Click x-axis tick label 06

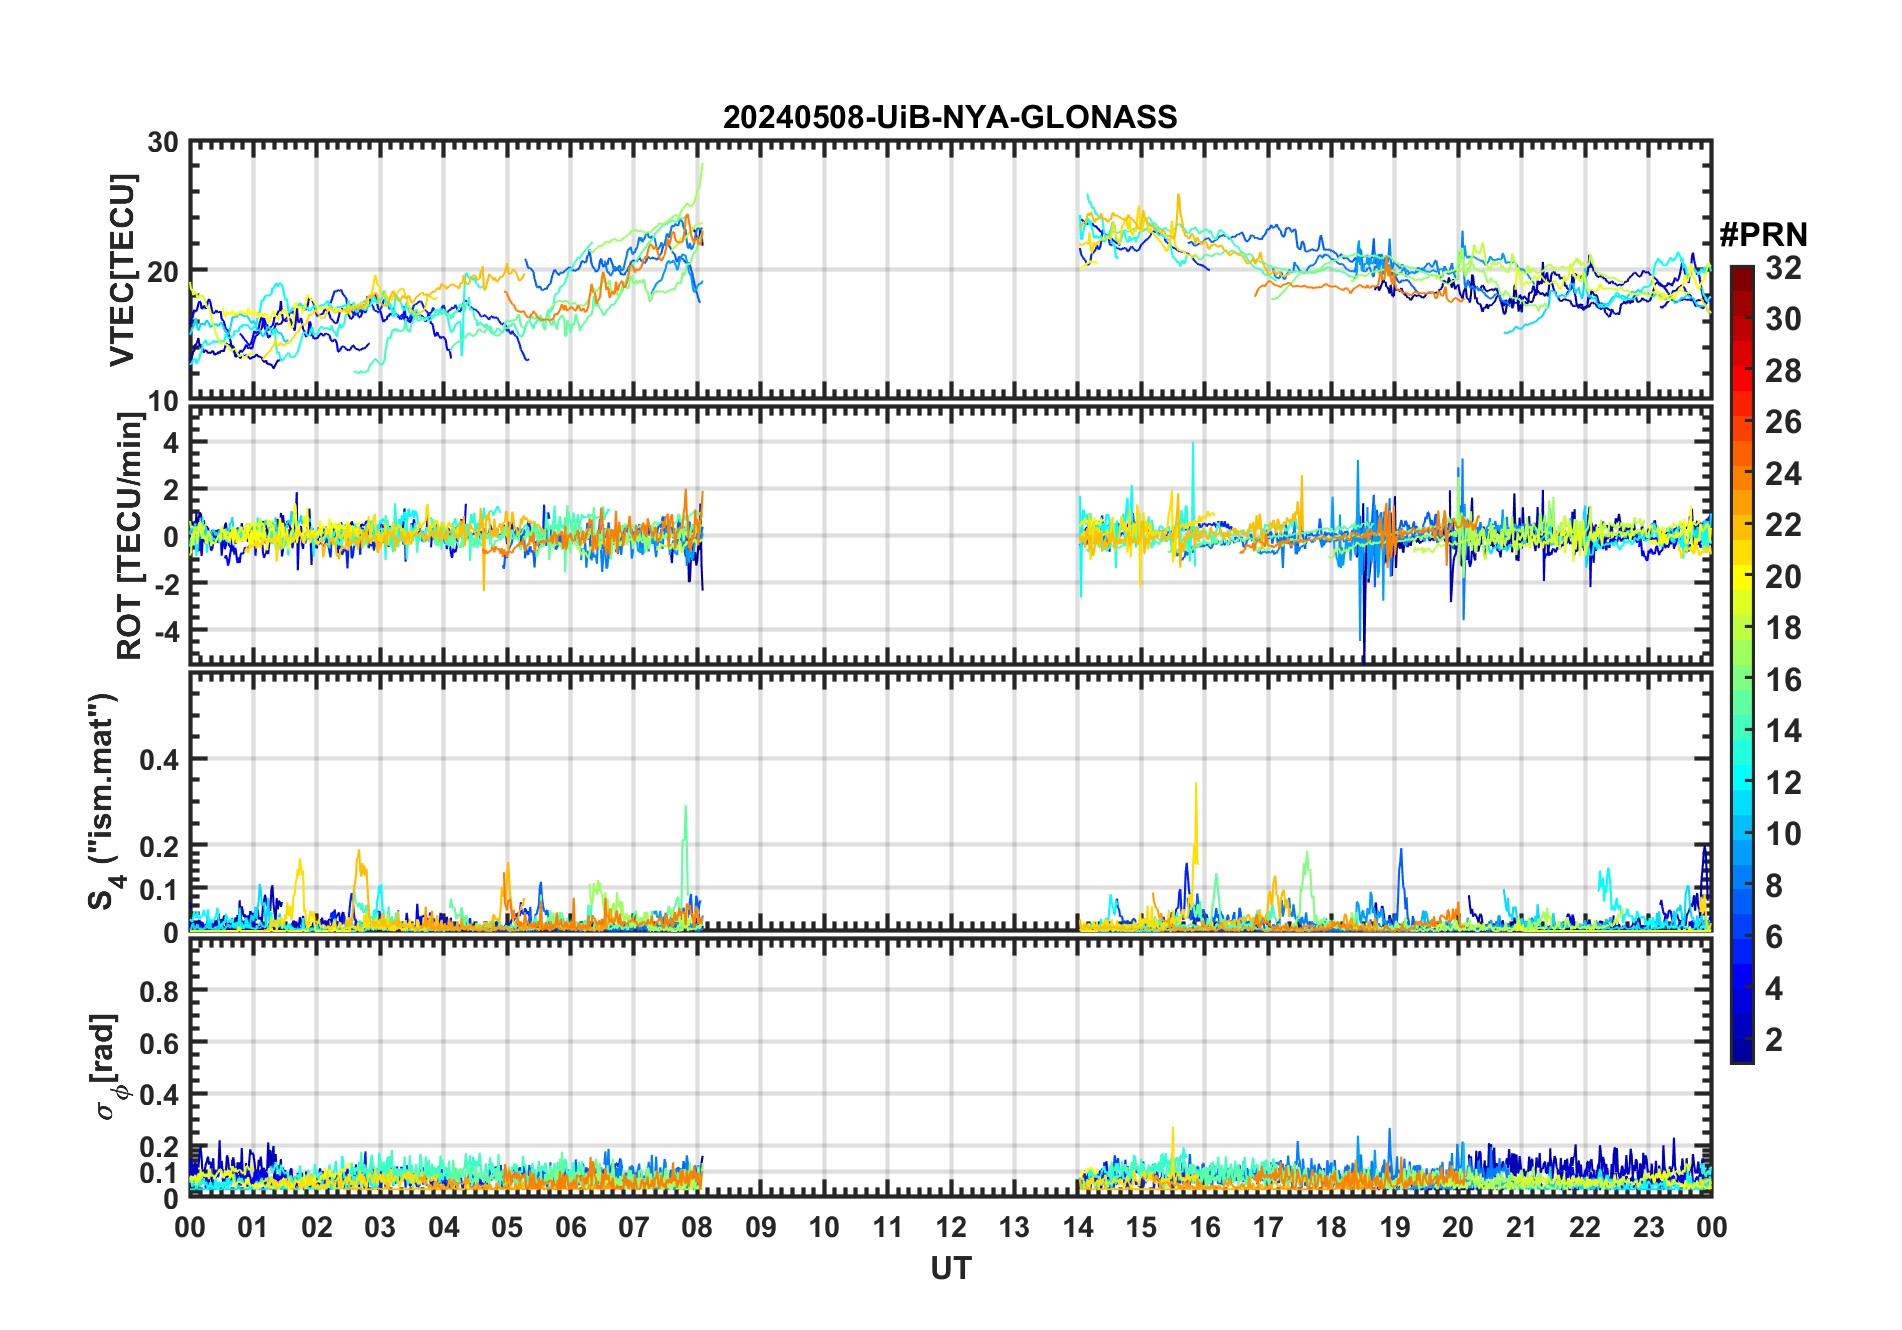coord(570,1228)
